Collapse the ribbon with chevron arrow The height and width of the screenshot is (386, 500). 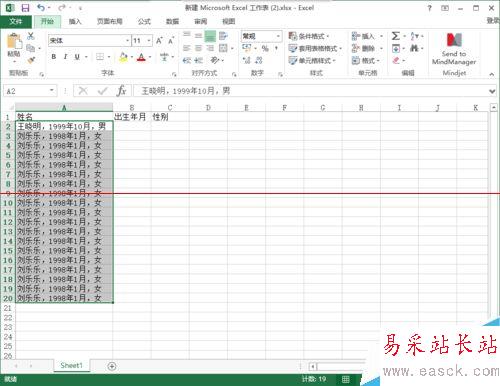coord(492,74)
